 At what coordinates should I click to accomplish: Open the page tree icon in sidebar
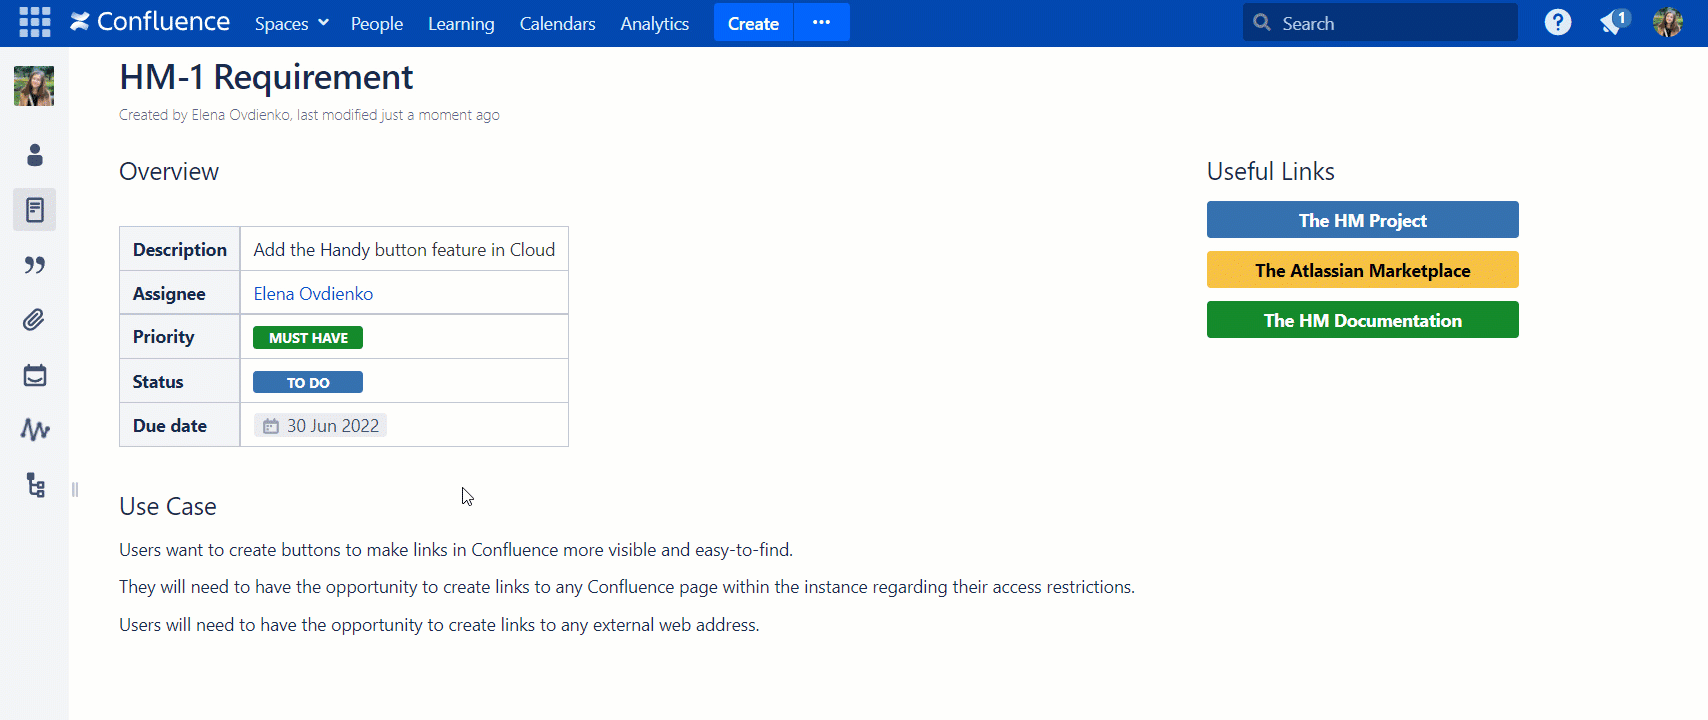coord(36,485)
